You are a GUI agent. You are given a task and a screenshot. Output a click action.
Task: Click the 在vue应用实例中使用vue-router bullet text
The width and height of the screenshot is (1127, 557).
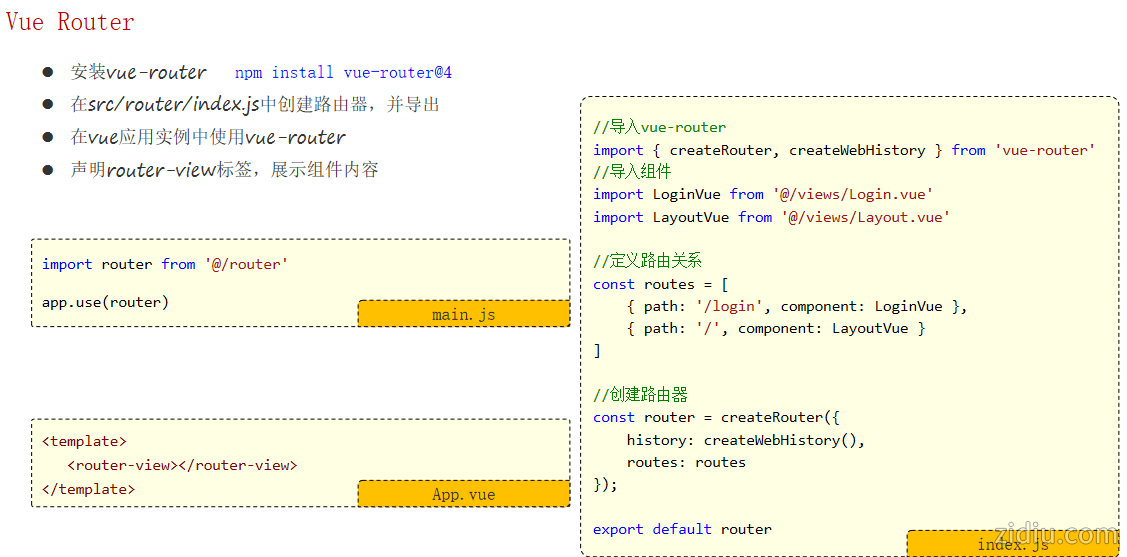pyautogui.click(x=208, y=138)
